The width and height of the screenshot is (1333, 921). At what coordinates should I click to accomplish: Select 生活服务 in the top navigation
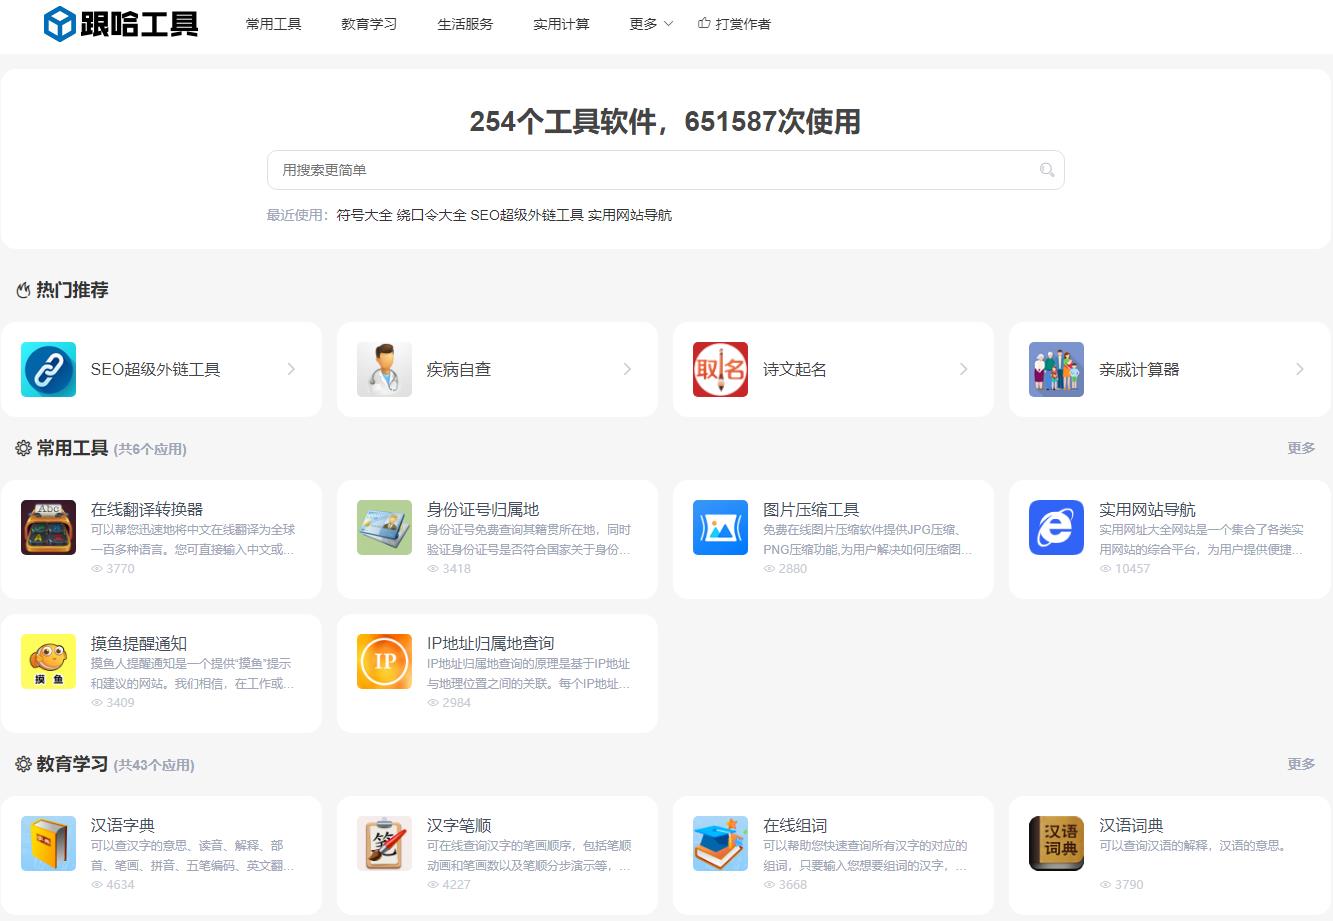[x=465, y=24]
